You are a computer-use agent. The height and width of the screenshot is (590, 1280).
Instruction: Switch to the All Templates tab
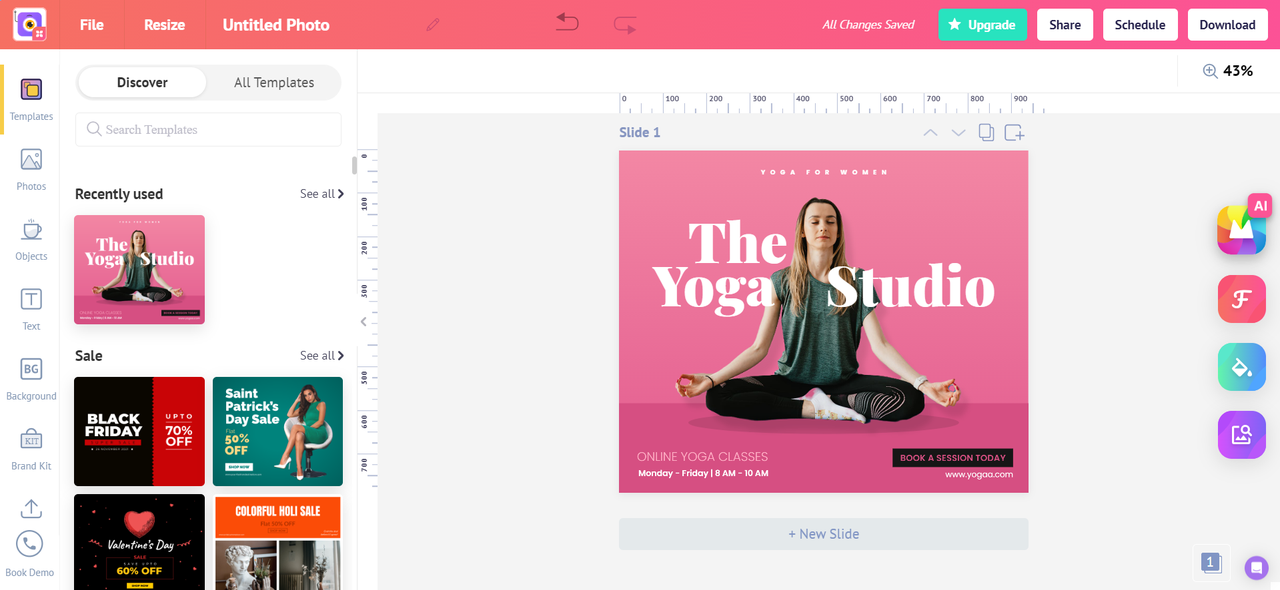(x=274, y=83)
